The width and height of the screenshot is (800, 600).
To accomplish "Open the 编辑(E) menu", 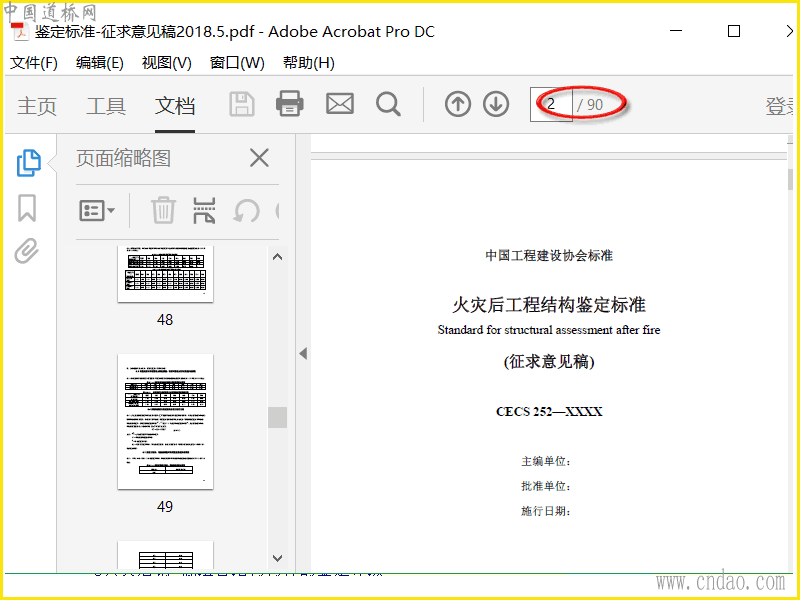I will click(99, 63).
